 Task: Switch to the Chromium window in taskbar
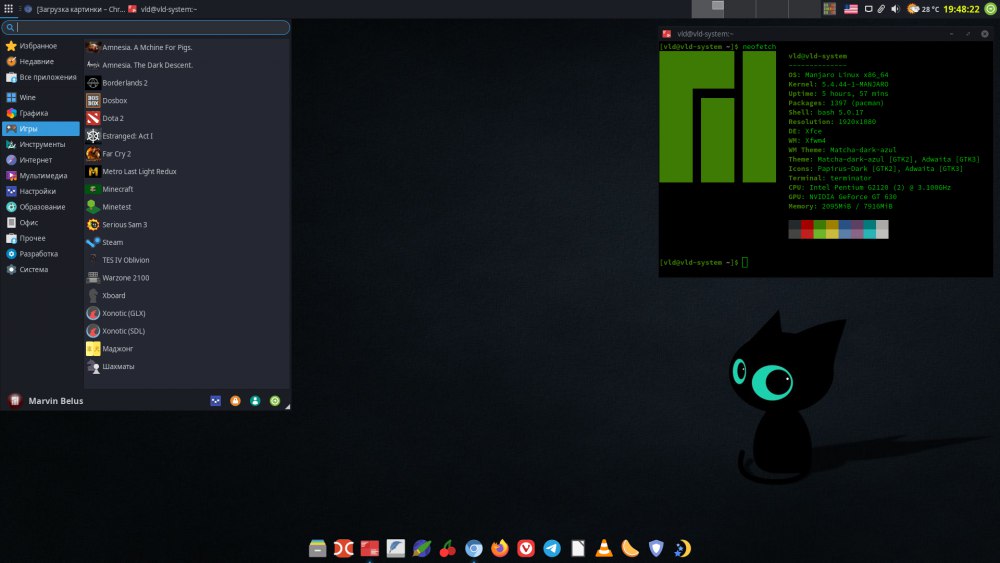74,9
